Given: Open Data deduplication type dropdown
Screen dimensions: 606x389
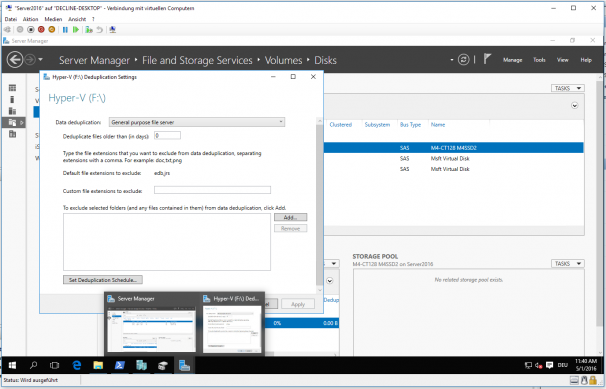Looking at the screenshot, I should 197,122.
